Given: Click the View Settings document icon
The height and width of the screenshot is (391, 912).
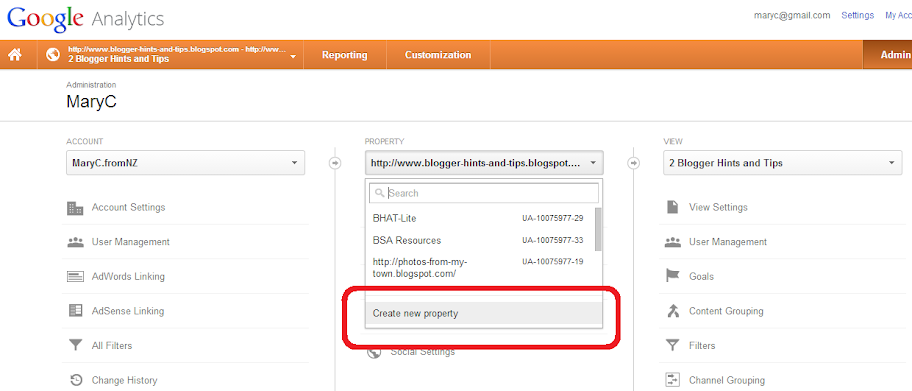Looking at the screenshot, I should 672,207.
